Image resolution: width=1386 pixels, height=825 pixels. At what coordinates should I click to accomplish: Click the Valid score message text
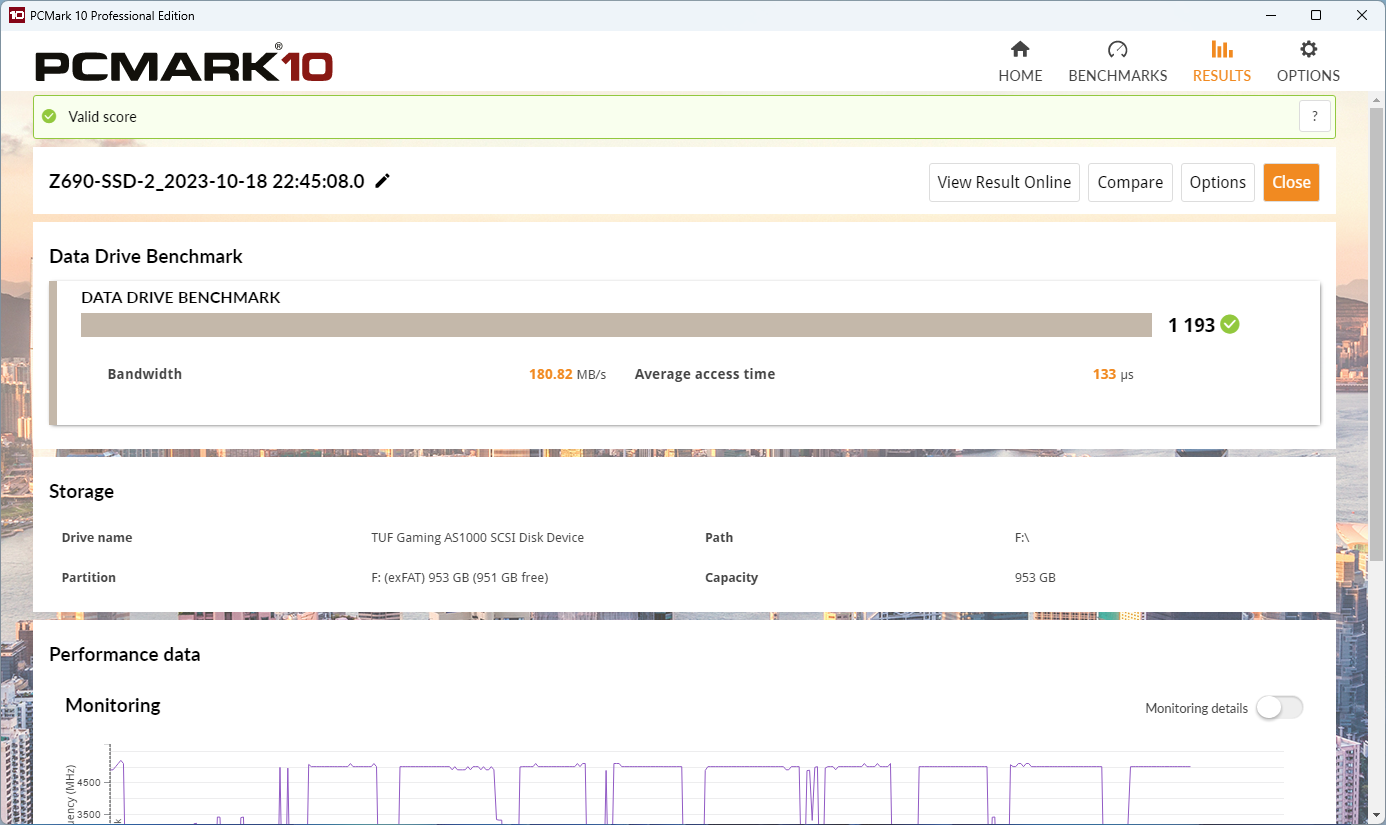tap(102, 116)
